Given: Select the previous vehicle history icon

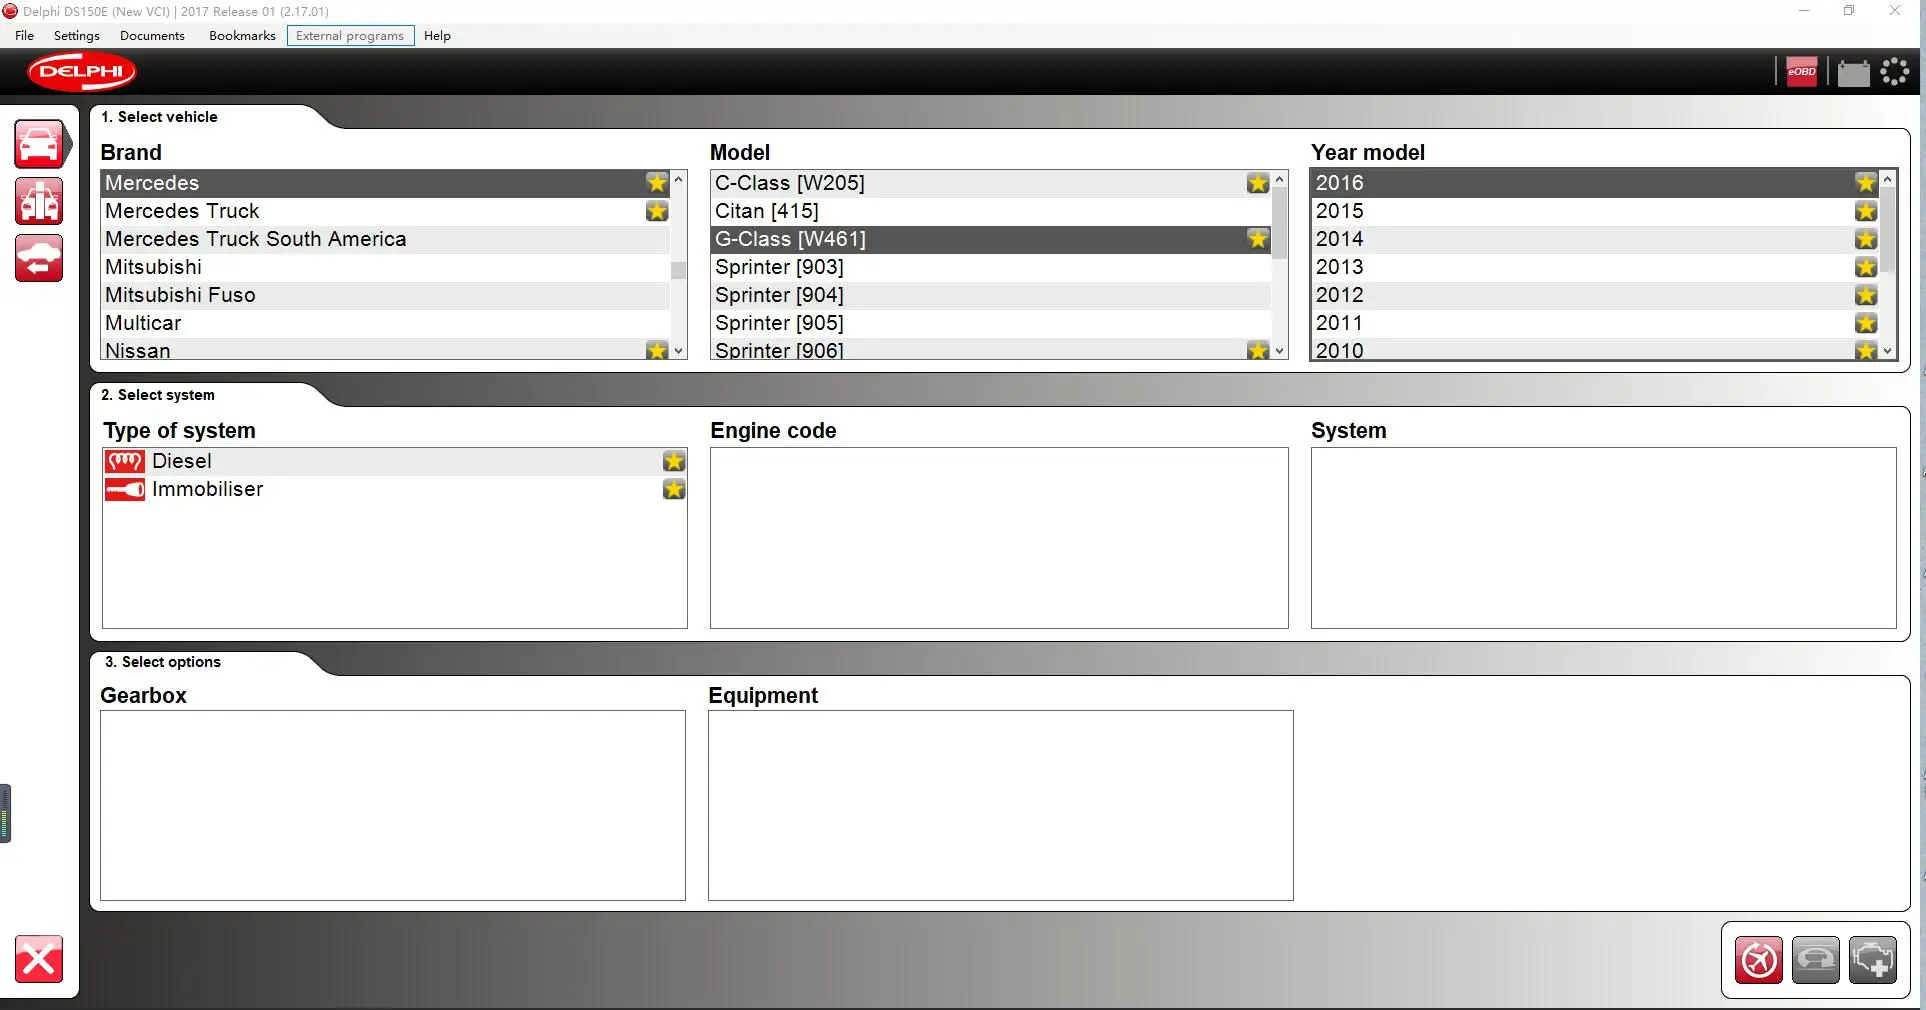Looking at the screenshot, I should point(40,258).
